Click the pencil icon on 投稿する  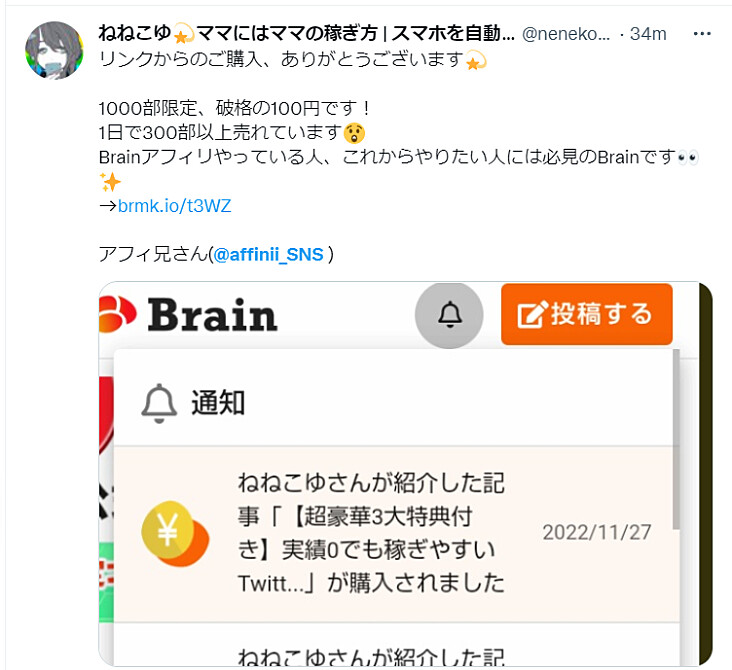[x=532, y=315]
